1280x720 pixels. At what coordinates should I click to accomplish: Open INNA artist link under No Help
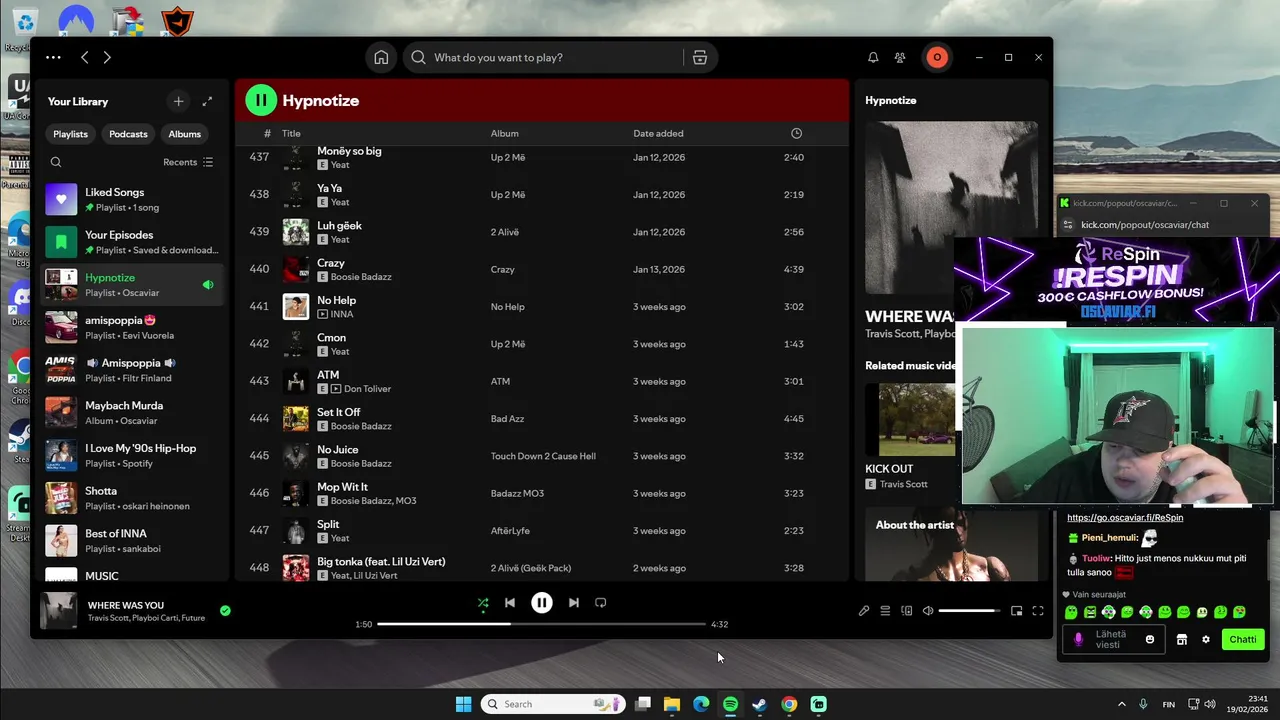342,314
